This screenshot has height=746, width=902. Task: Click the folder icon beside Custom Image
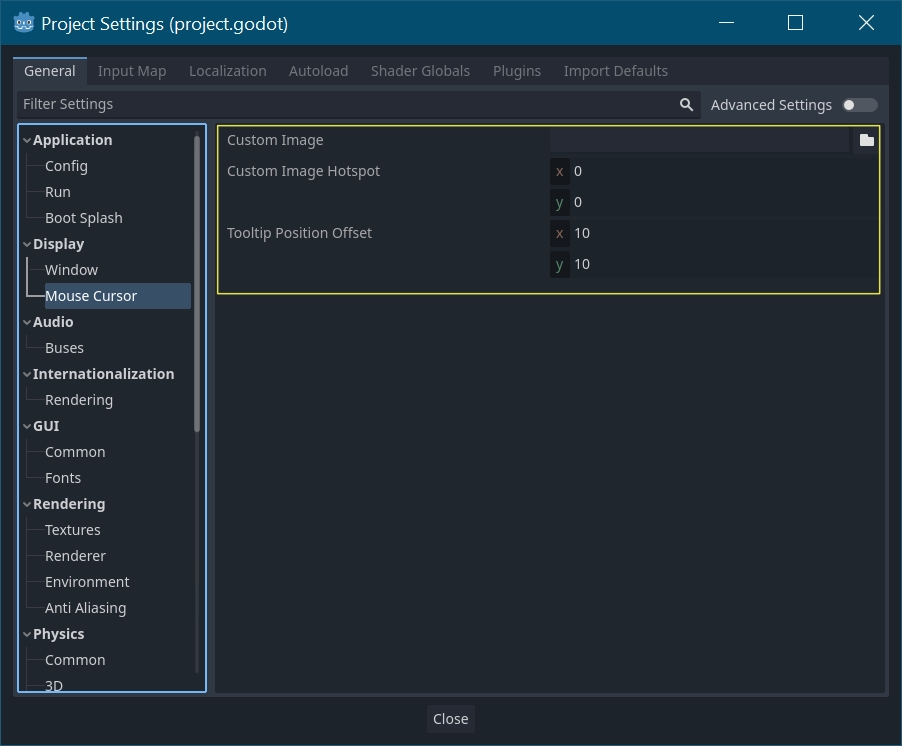click(x=866, y=140)
